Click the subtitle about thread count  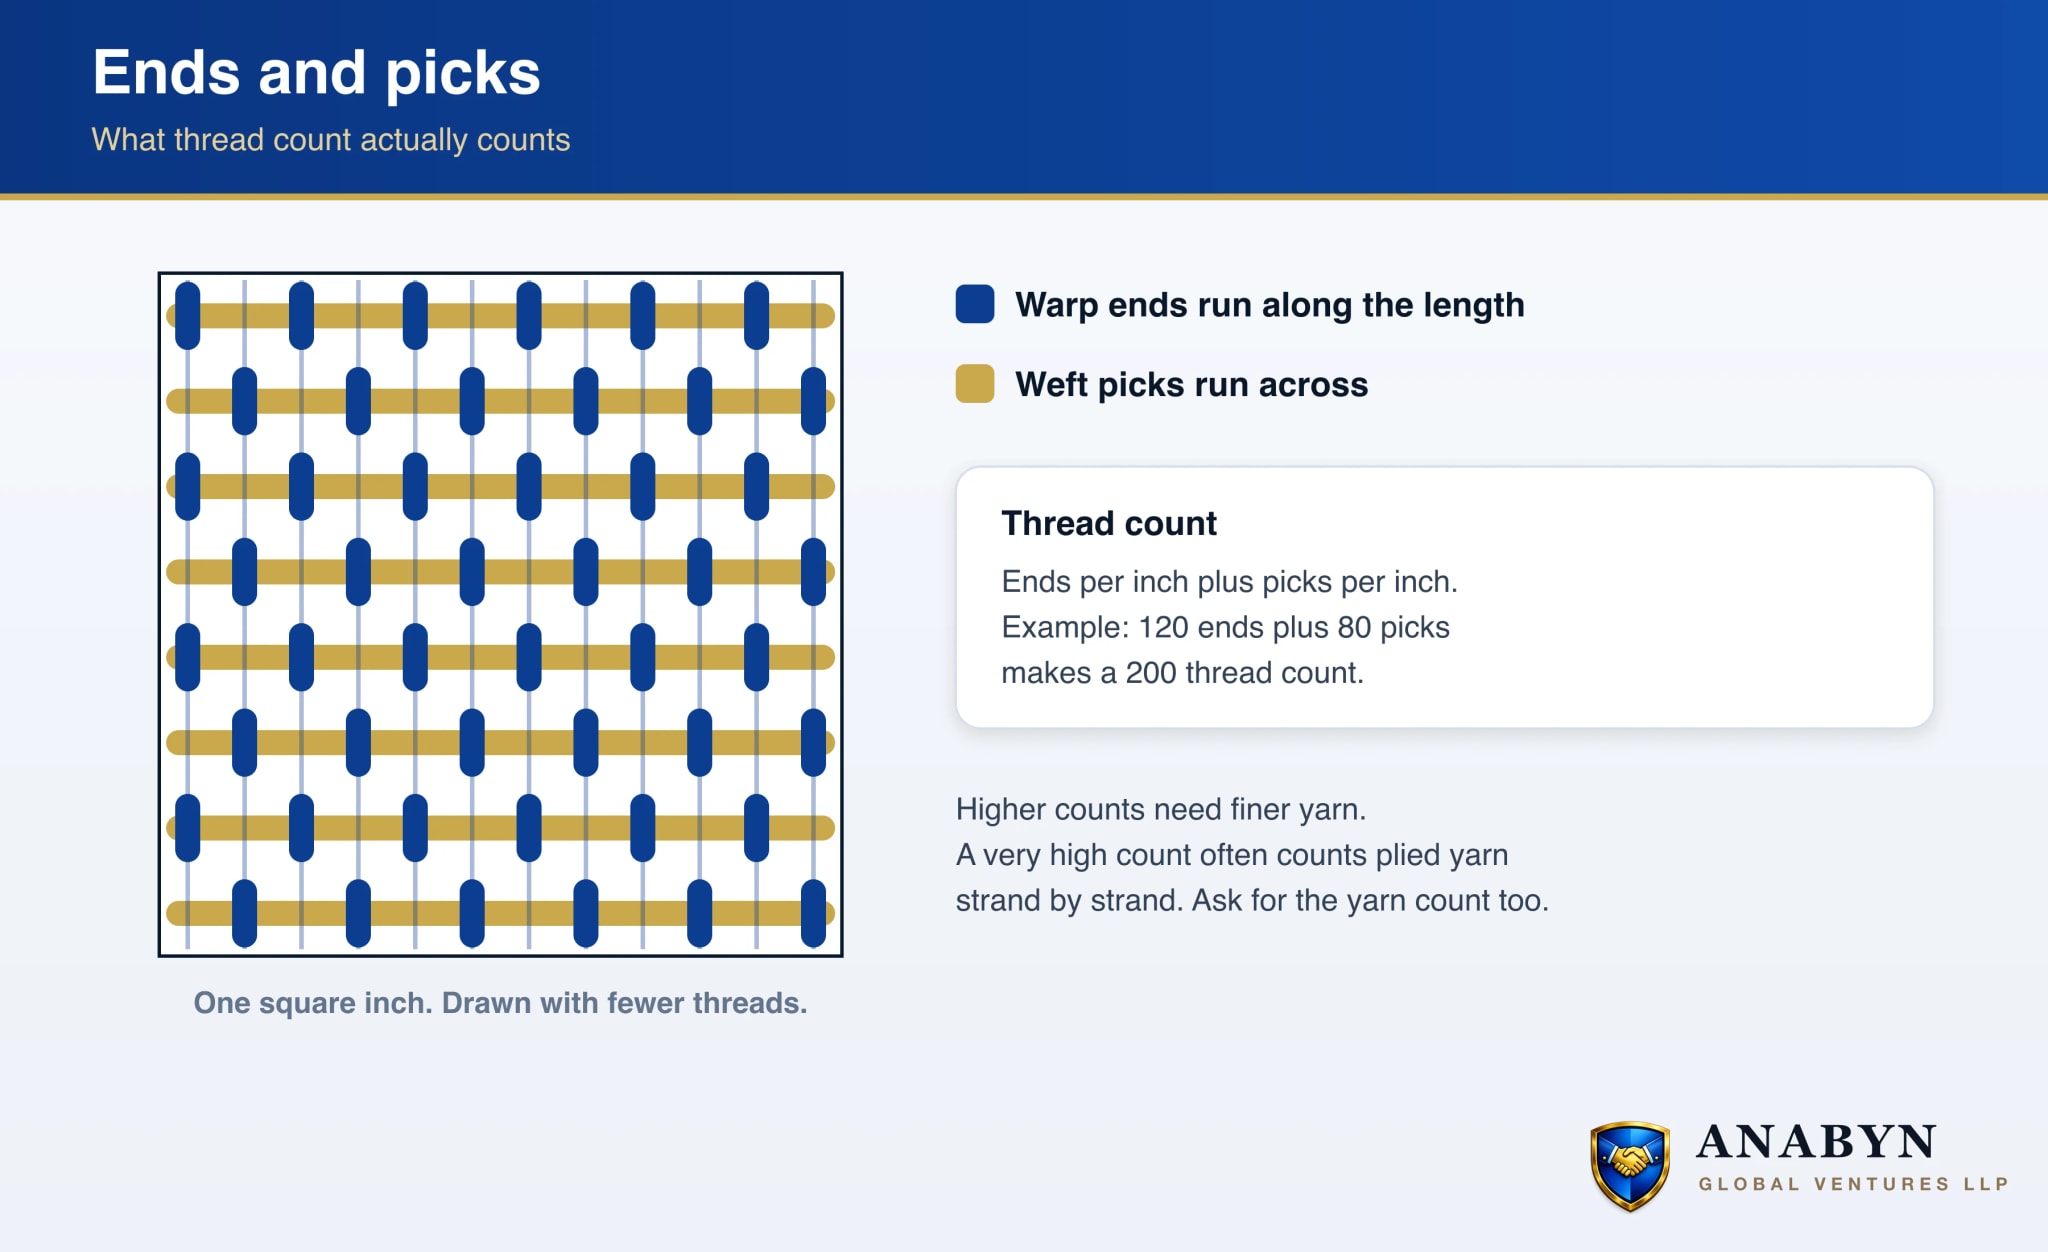[331, 139]
